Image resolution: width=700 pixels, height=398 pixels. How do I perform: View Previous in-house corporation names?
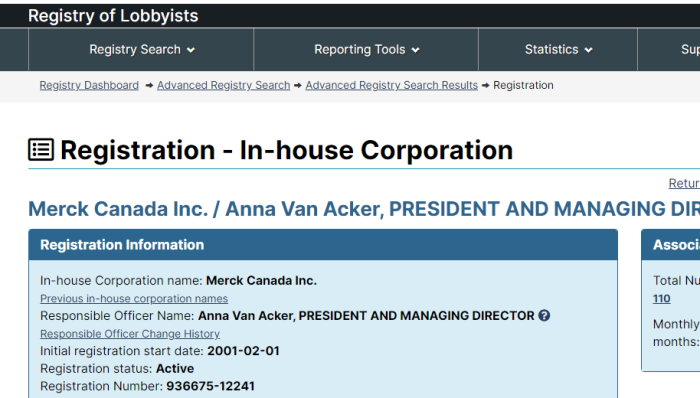click(x=134, y=298)
